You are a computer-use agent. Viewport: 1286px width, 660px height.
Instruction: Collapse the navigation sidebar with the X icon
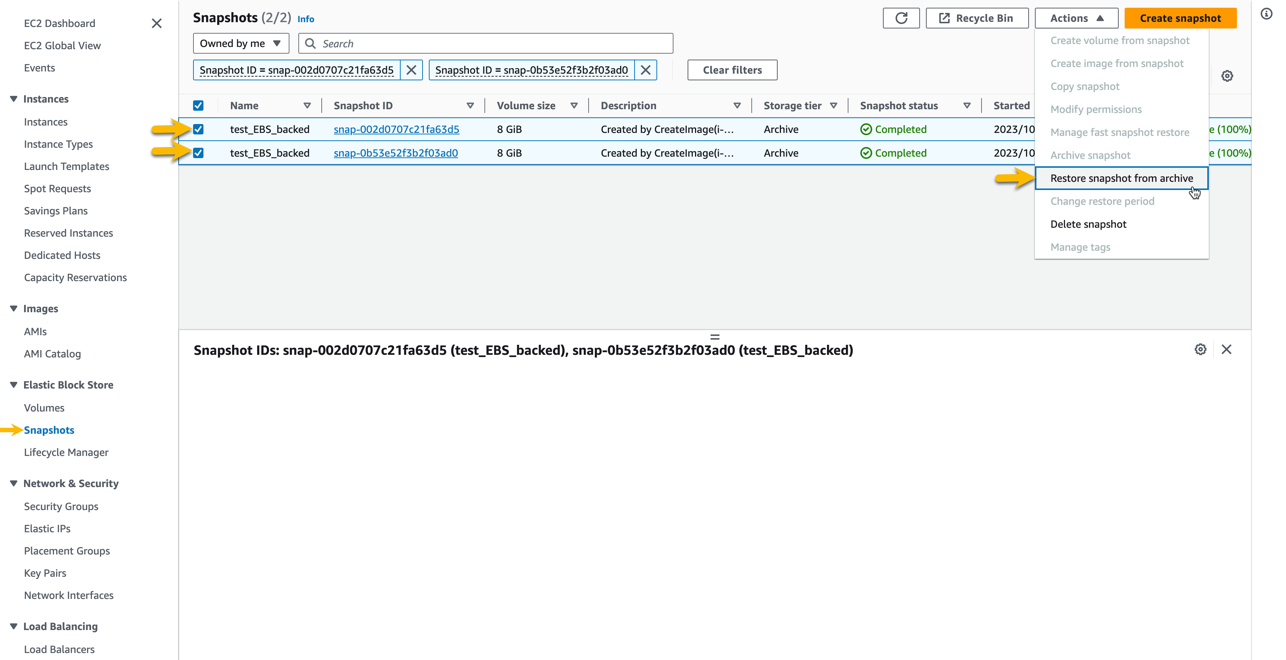click(156, 22)
